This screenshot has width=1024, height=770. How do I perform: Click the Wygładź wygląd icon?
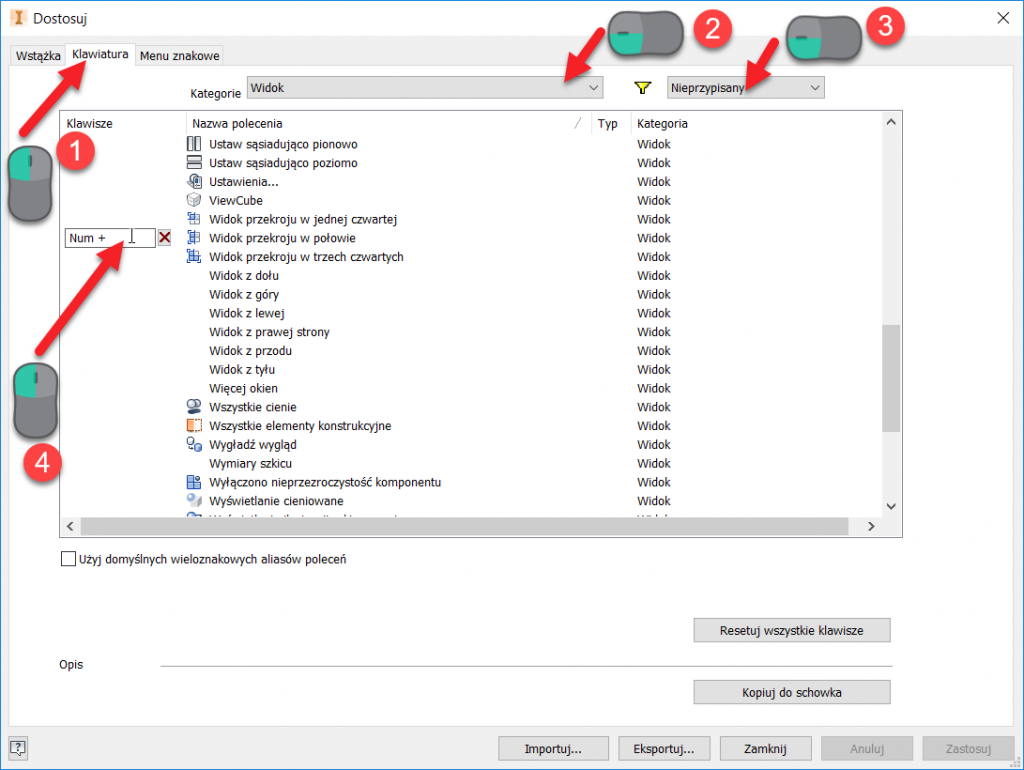point(195,445)
